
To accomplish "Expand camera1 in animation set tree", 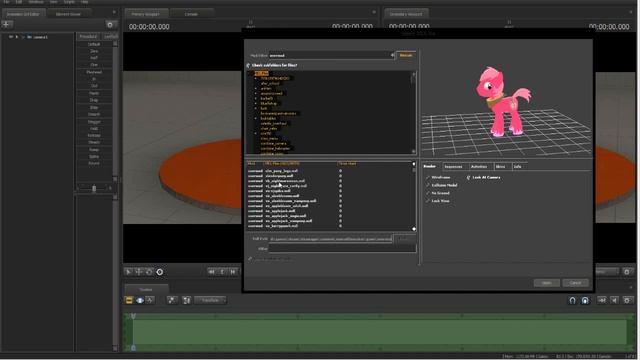I will 17,37.
